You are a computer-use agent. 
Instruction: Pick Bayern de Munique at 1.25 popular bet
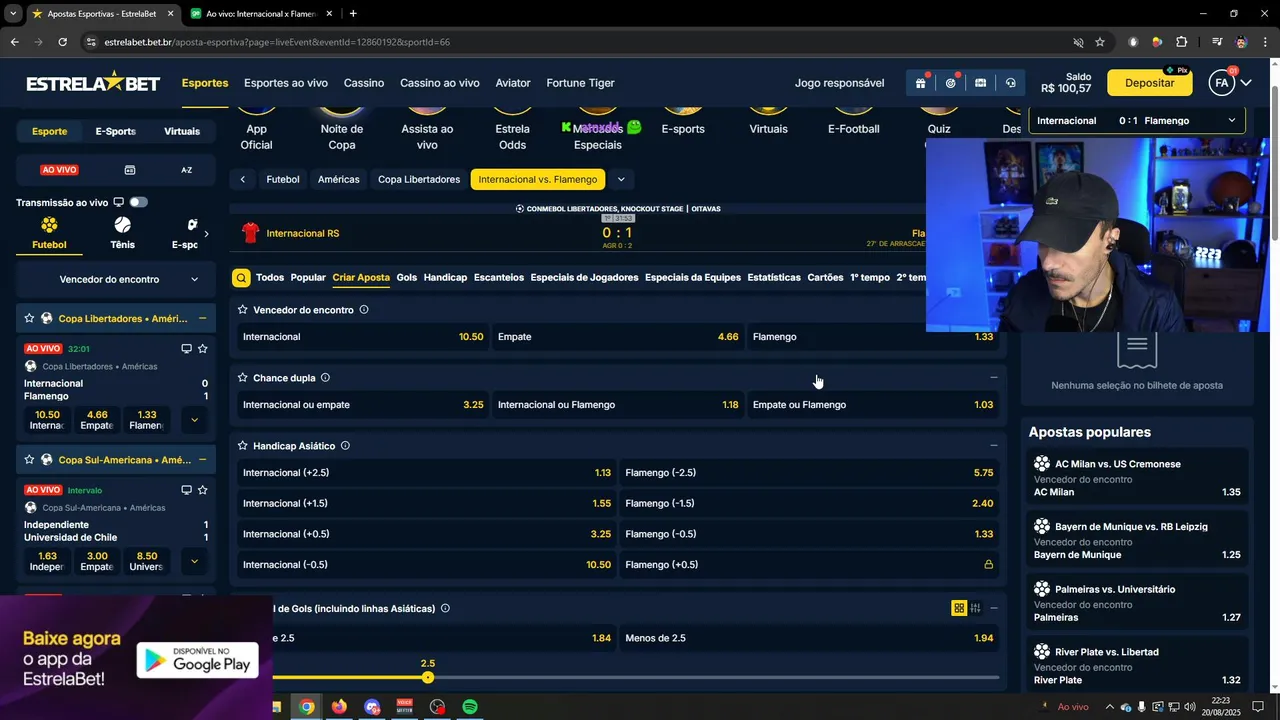point(1137,540)
